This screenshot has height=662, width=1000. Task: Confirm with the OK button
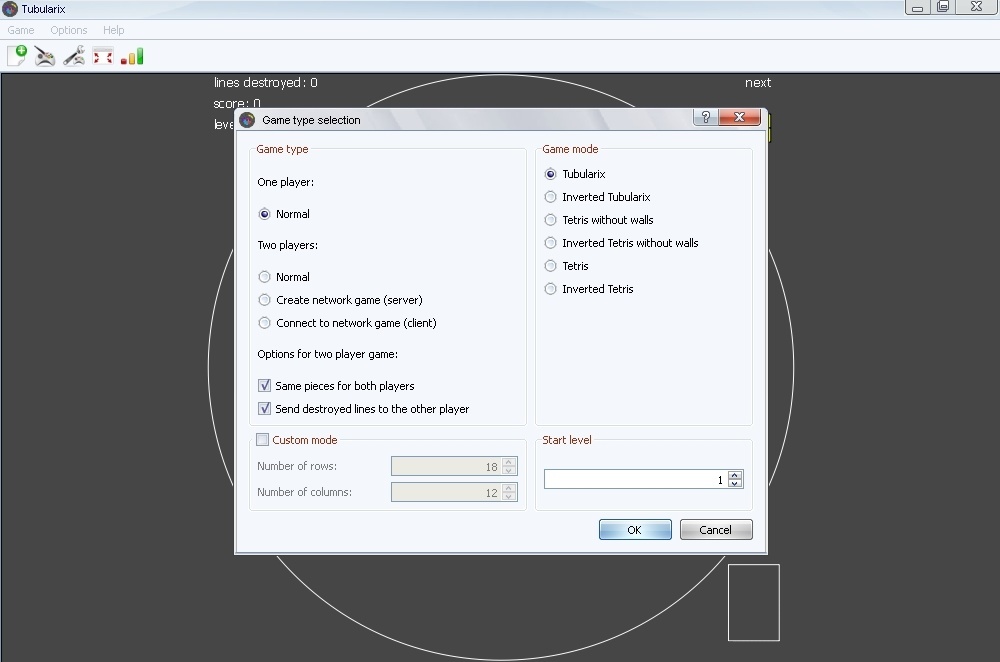(635, 529)
